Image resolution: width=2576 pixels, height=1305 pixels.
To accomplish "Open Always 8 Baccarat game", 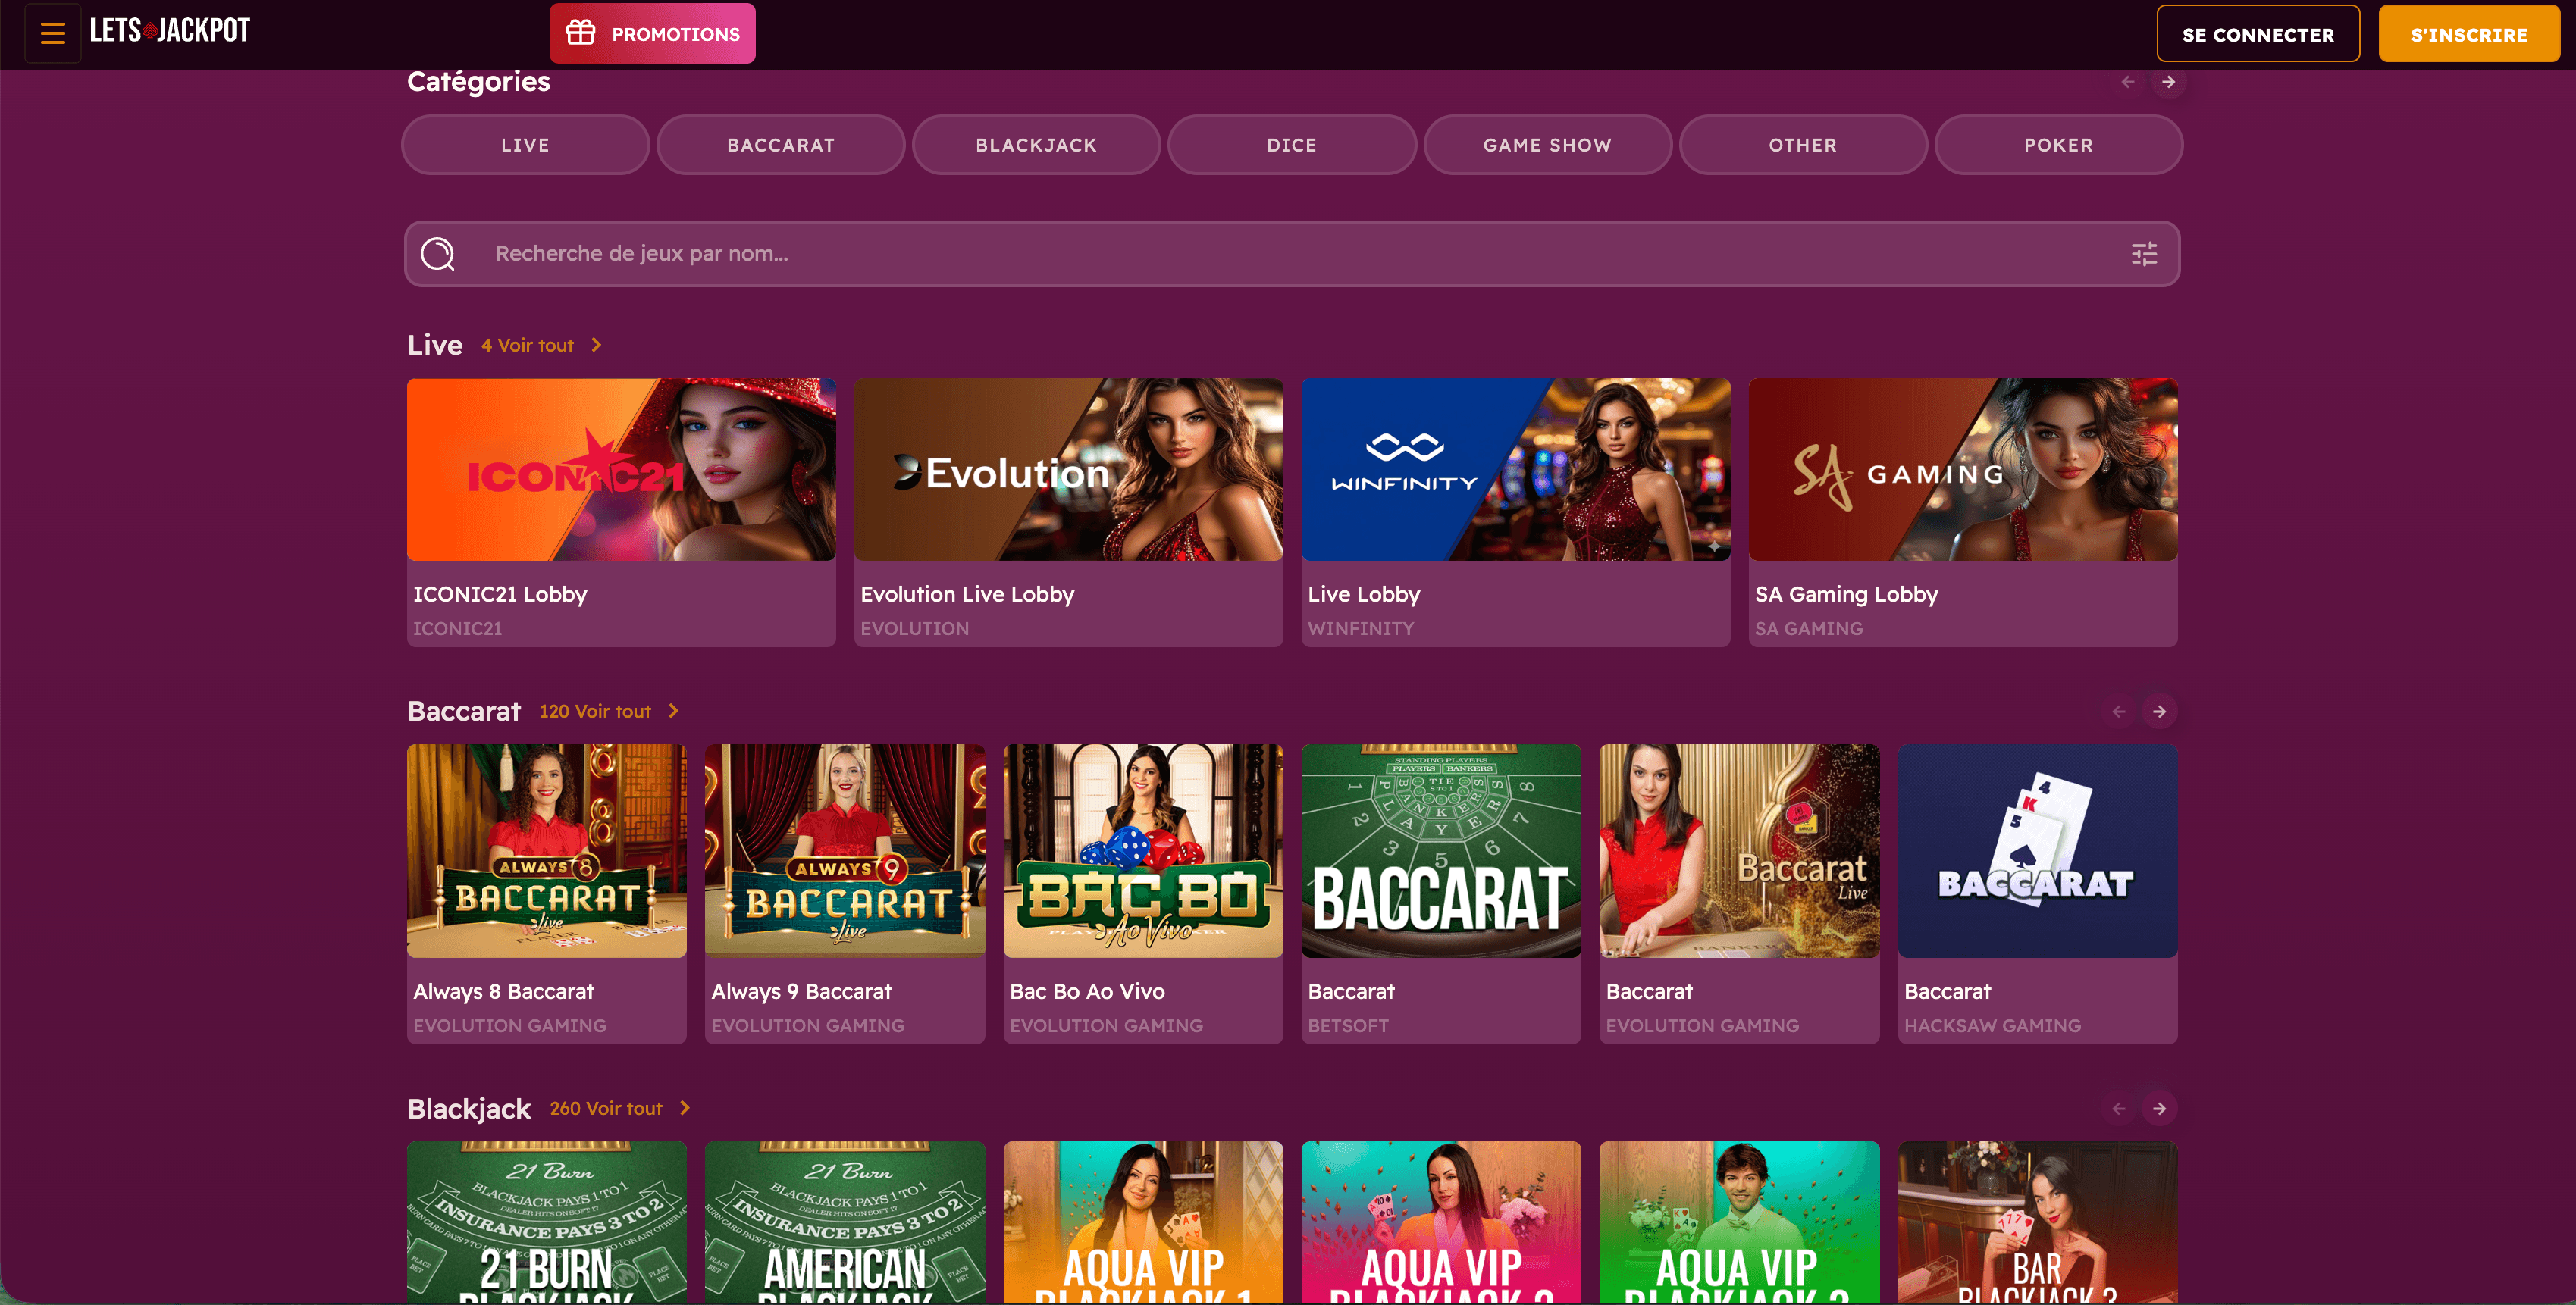I will [x=547, y=894].
